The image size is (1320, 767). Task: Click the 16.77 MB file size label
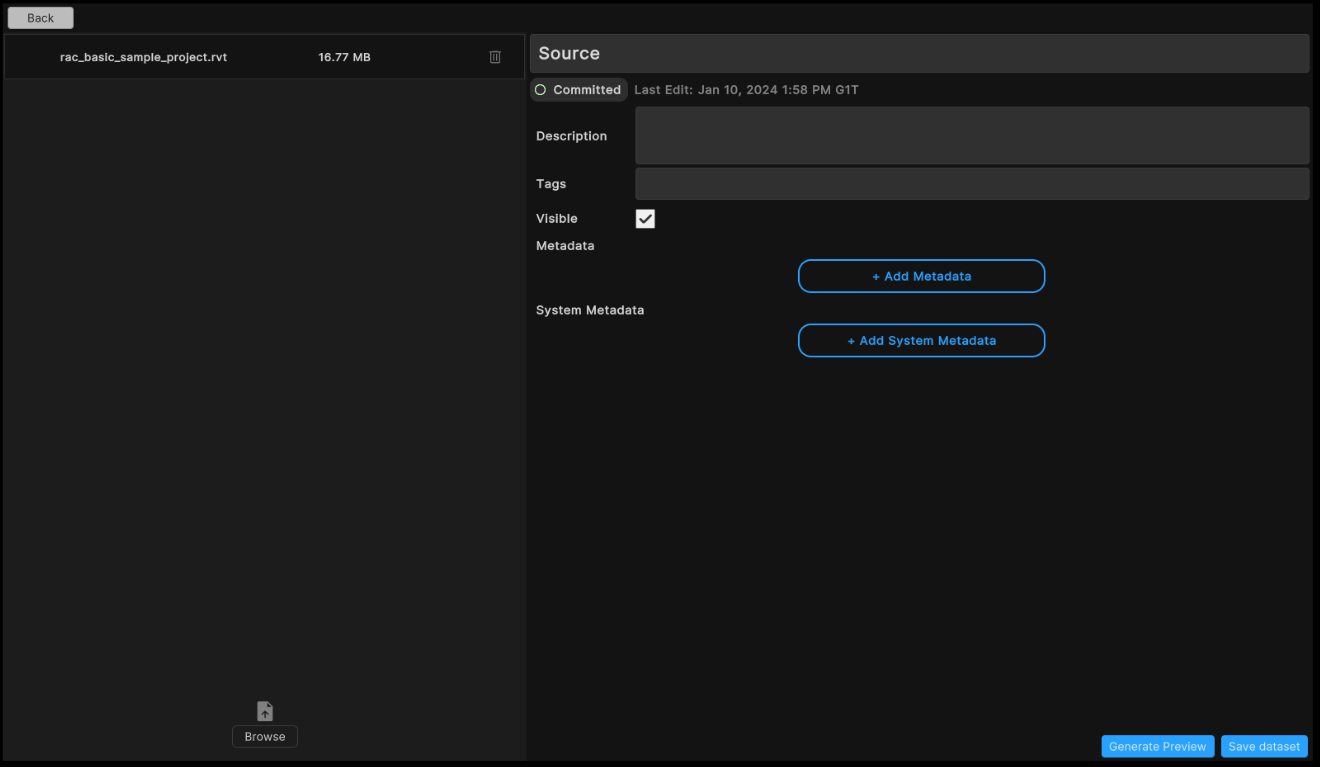[x=344, y=57]
